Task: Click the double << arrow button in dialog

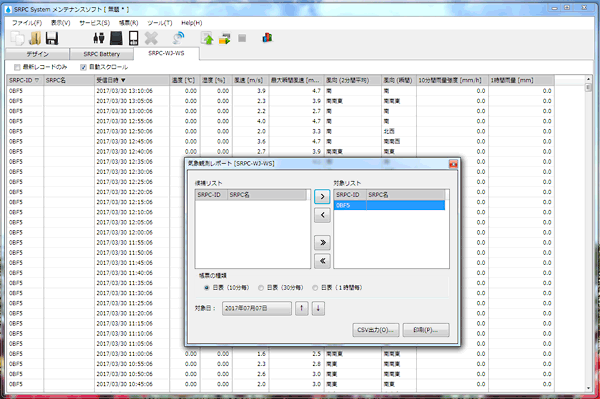Action: (x=322, y=261)
